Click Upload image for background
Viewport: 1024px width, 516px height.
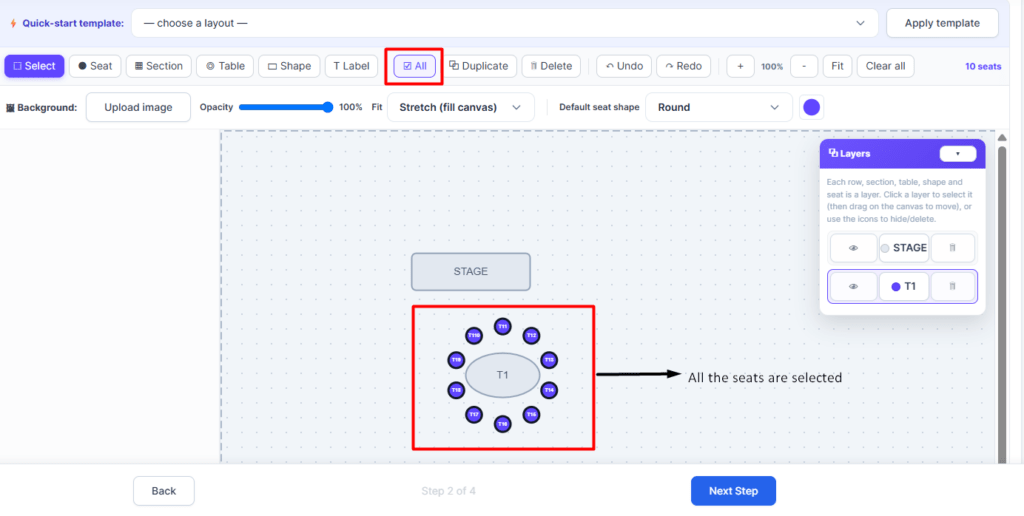(x=138, y=107)
